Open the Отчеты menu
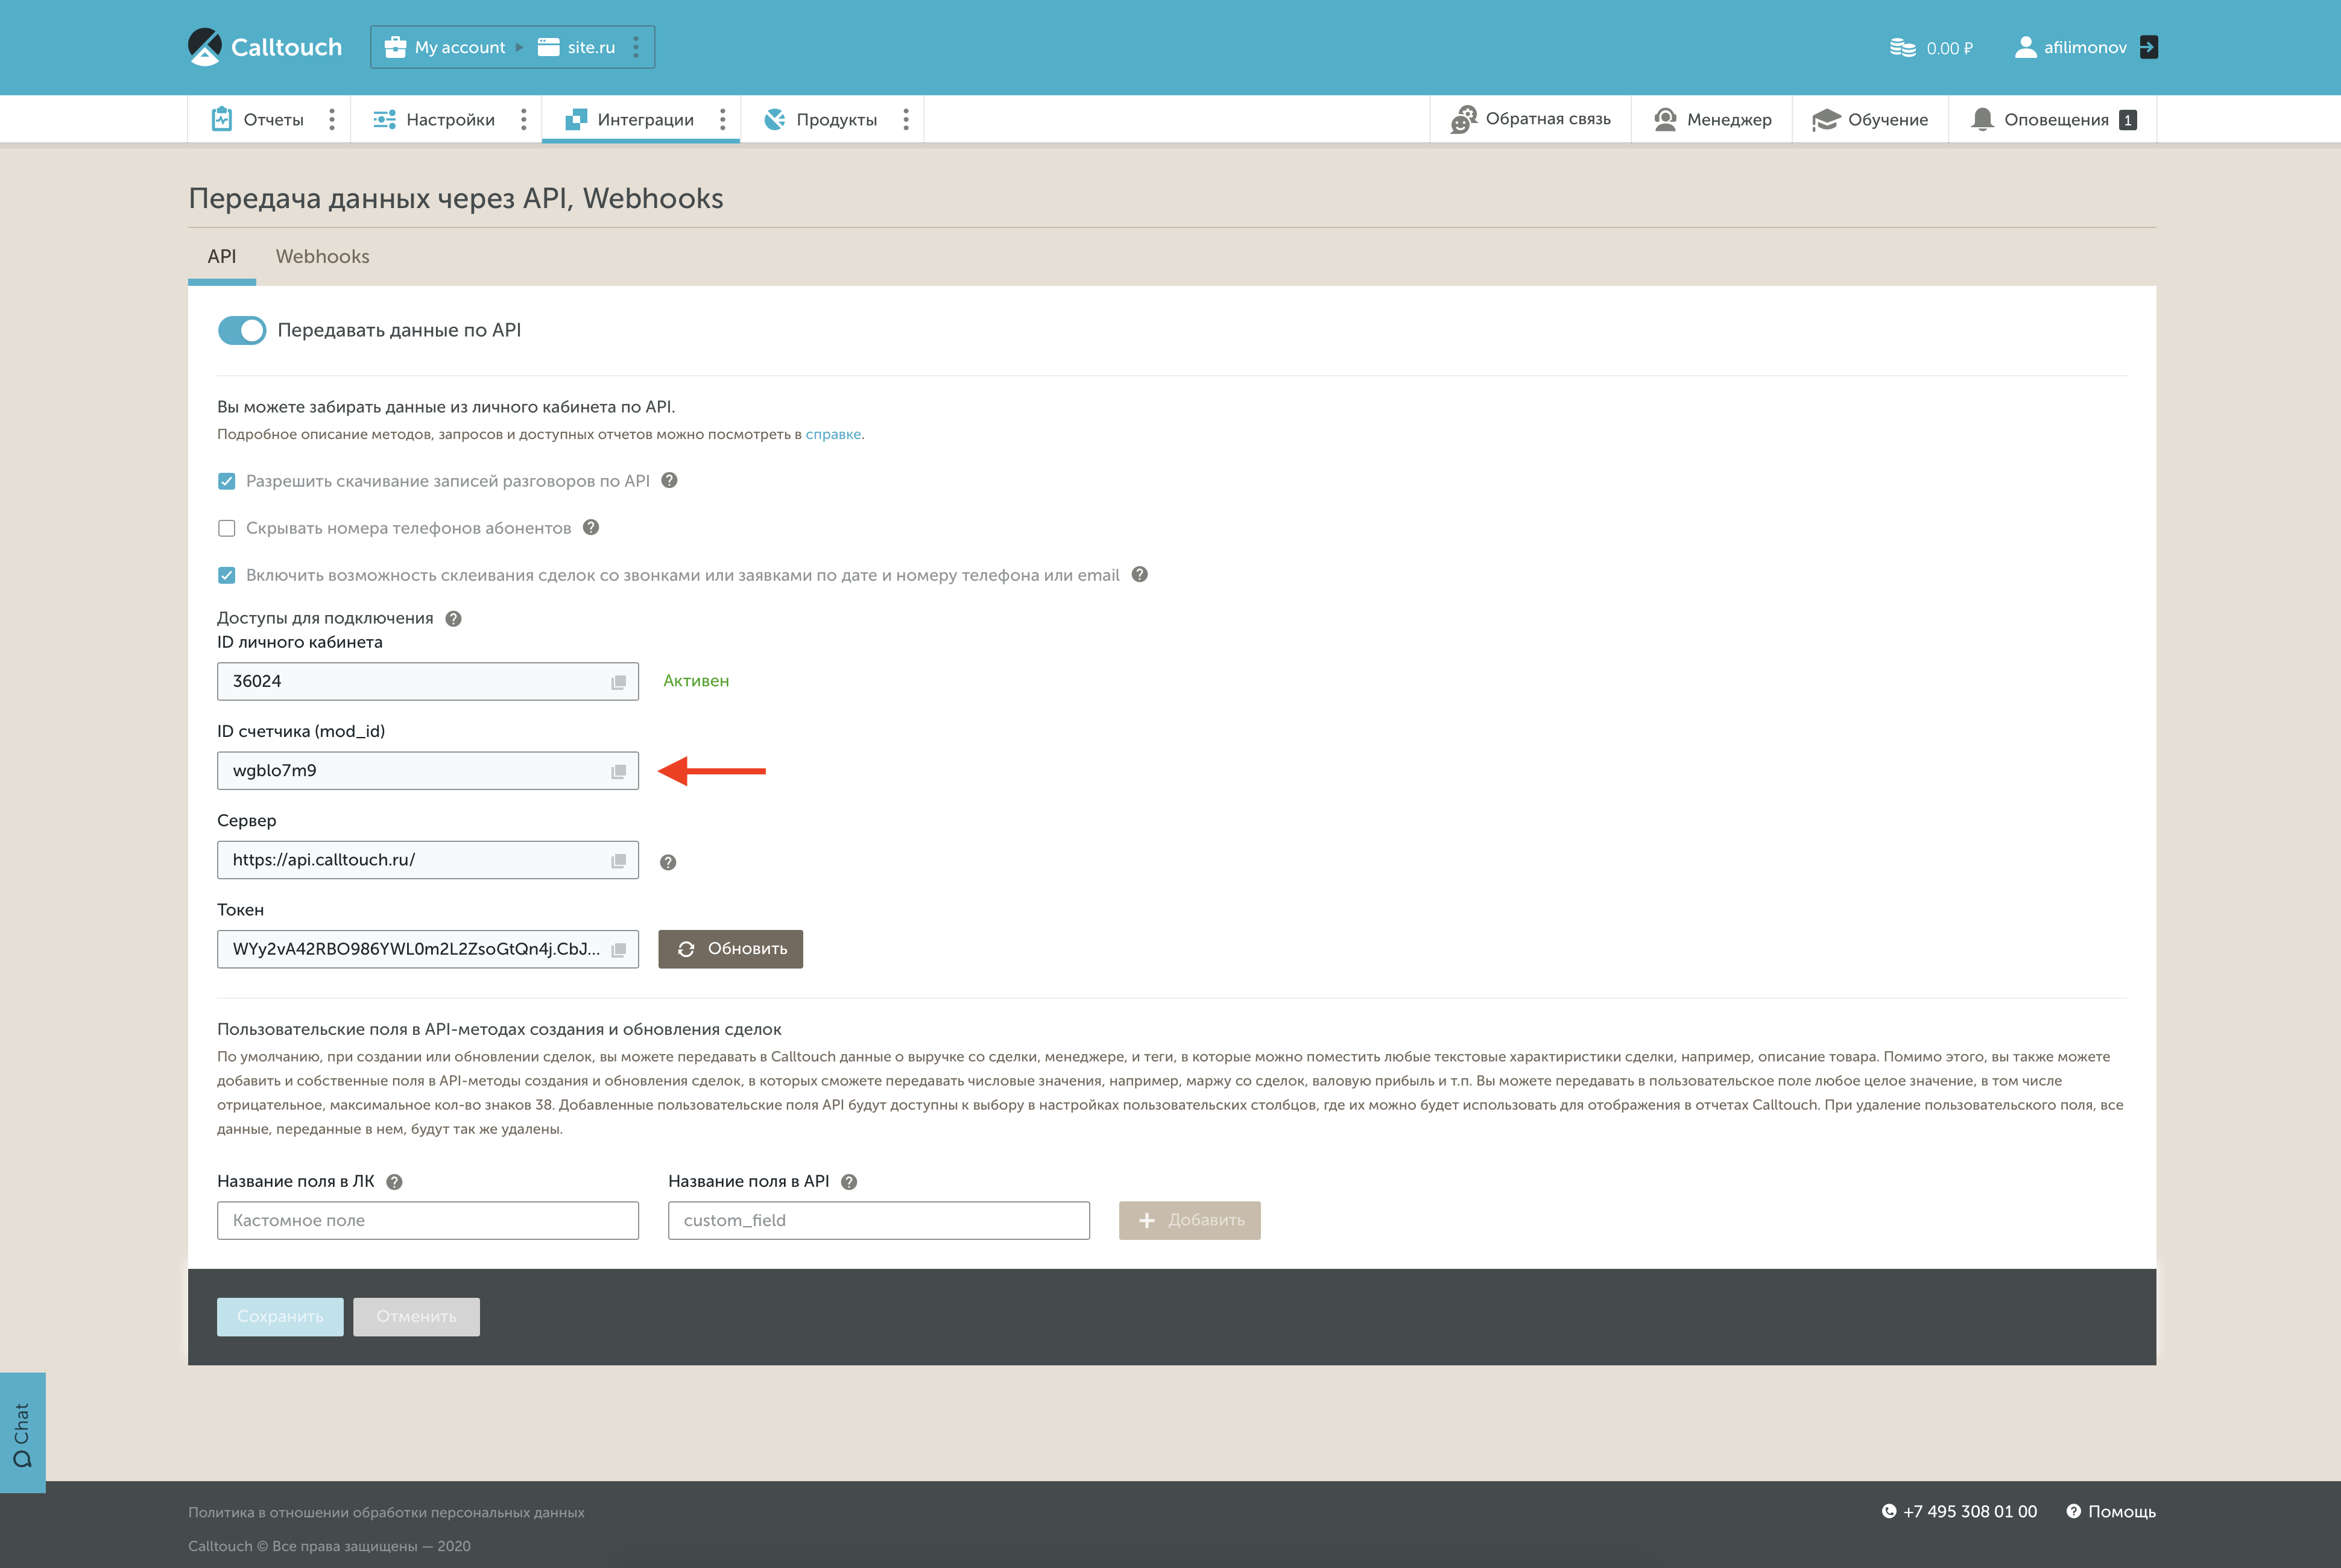 pos(258,119)
